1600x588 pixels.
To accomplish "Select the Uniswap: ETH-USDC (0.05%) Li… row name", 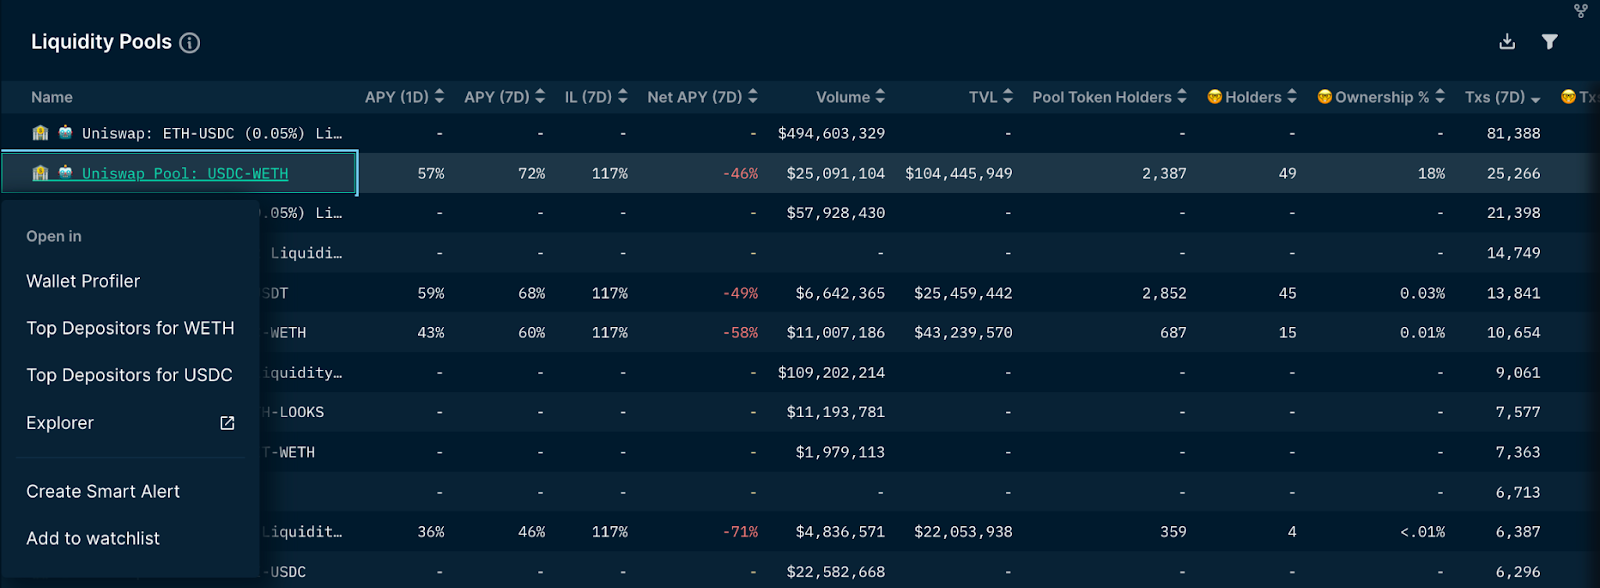I will click(212, 133).
